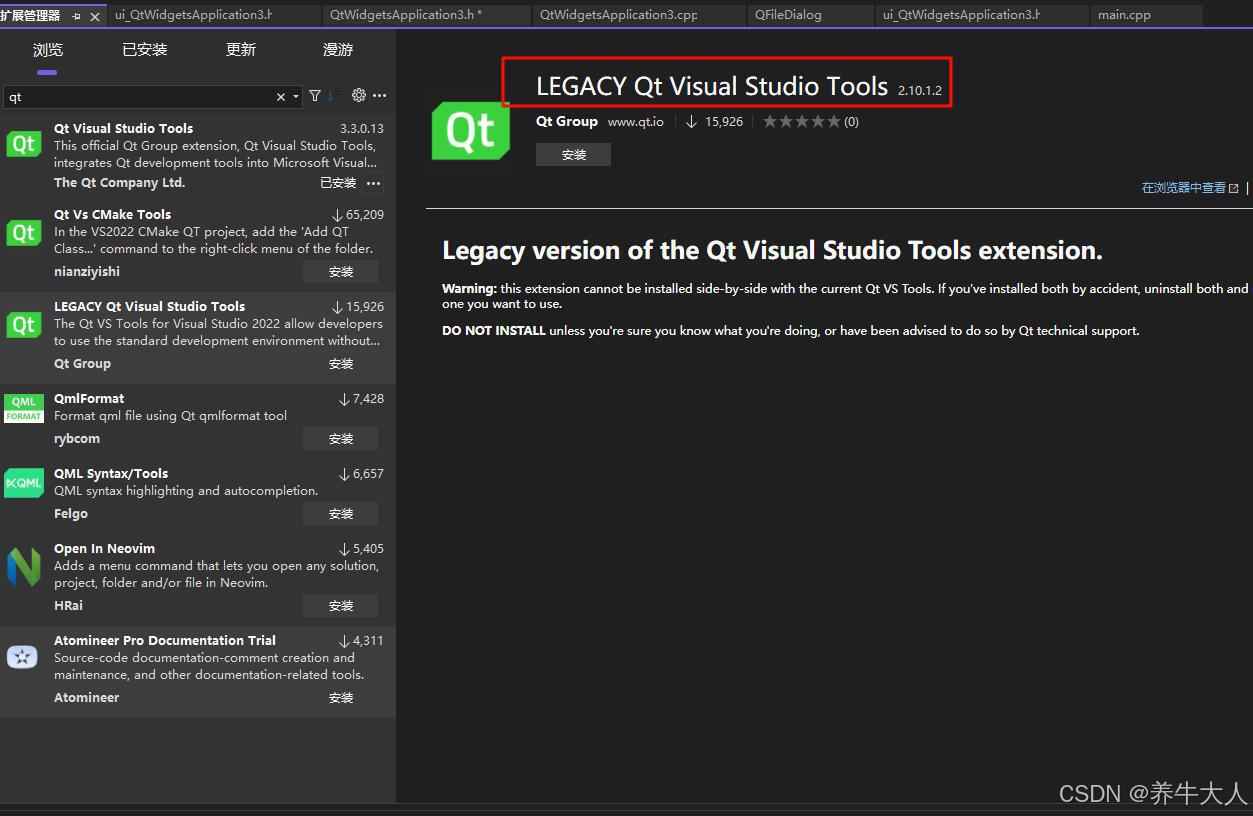This screenshot has width=1253, height=816.
Task: Open the more options ellipsis beside the gear
Action: pyautogui.click(x=379, y=96)
